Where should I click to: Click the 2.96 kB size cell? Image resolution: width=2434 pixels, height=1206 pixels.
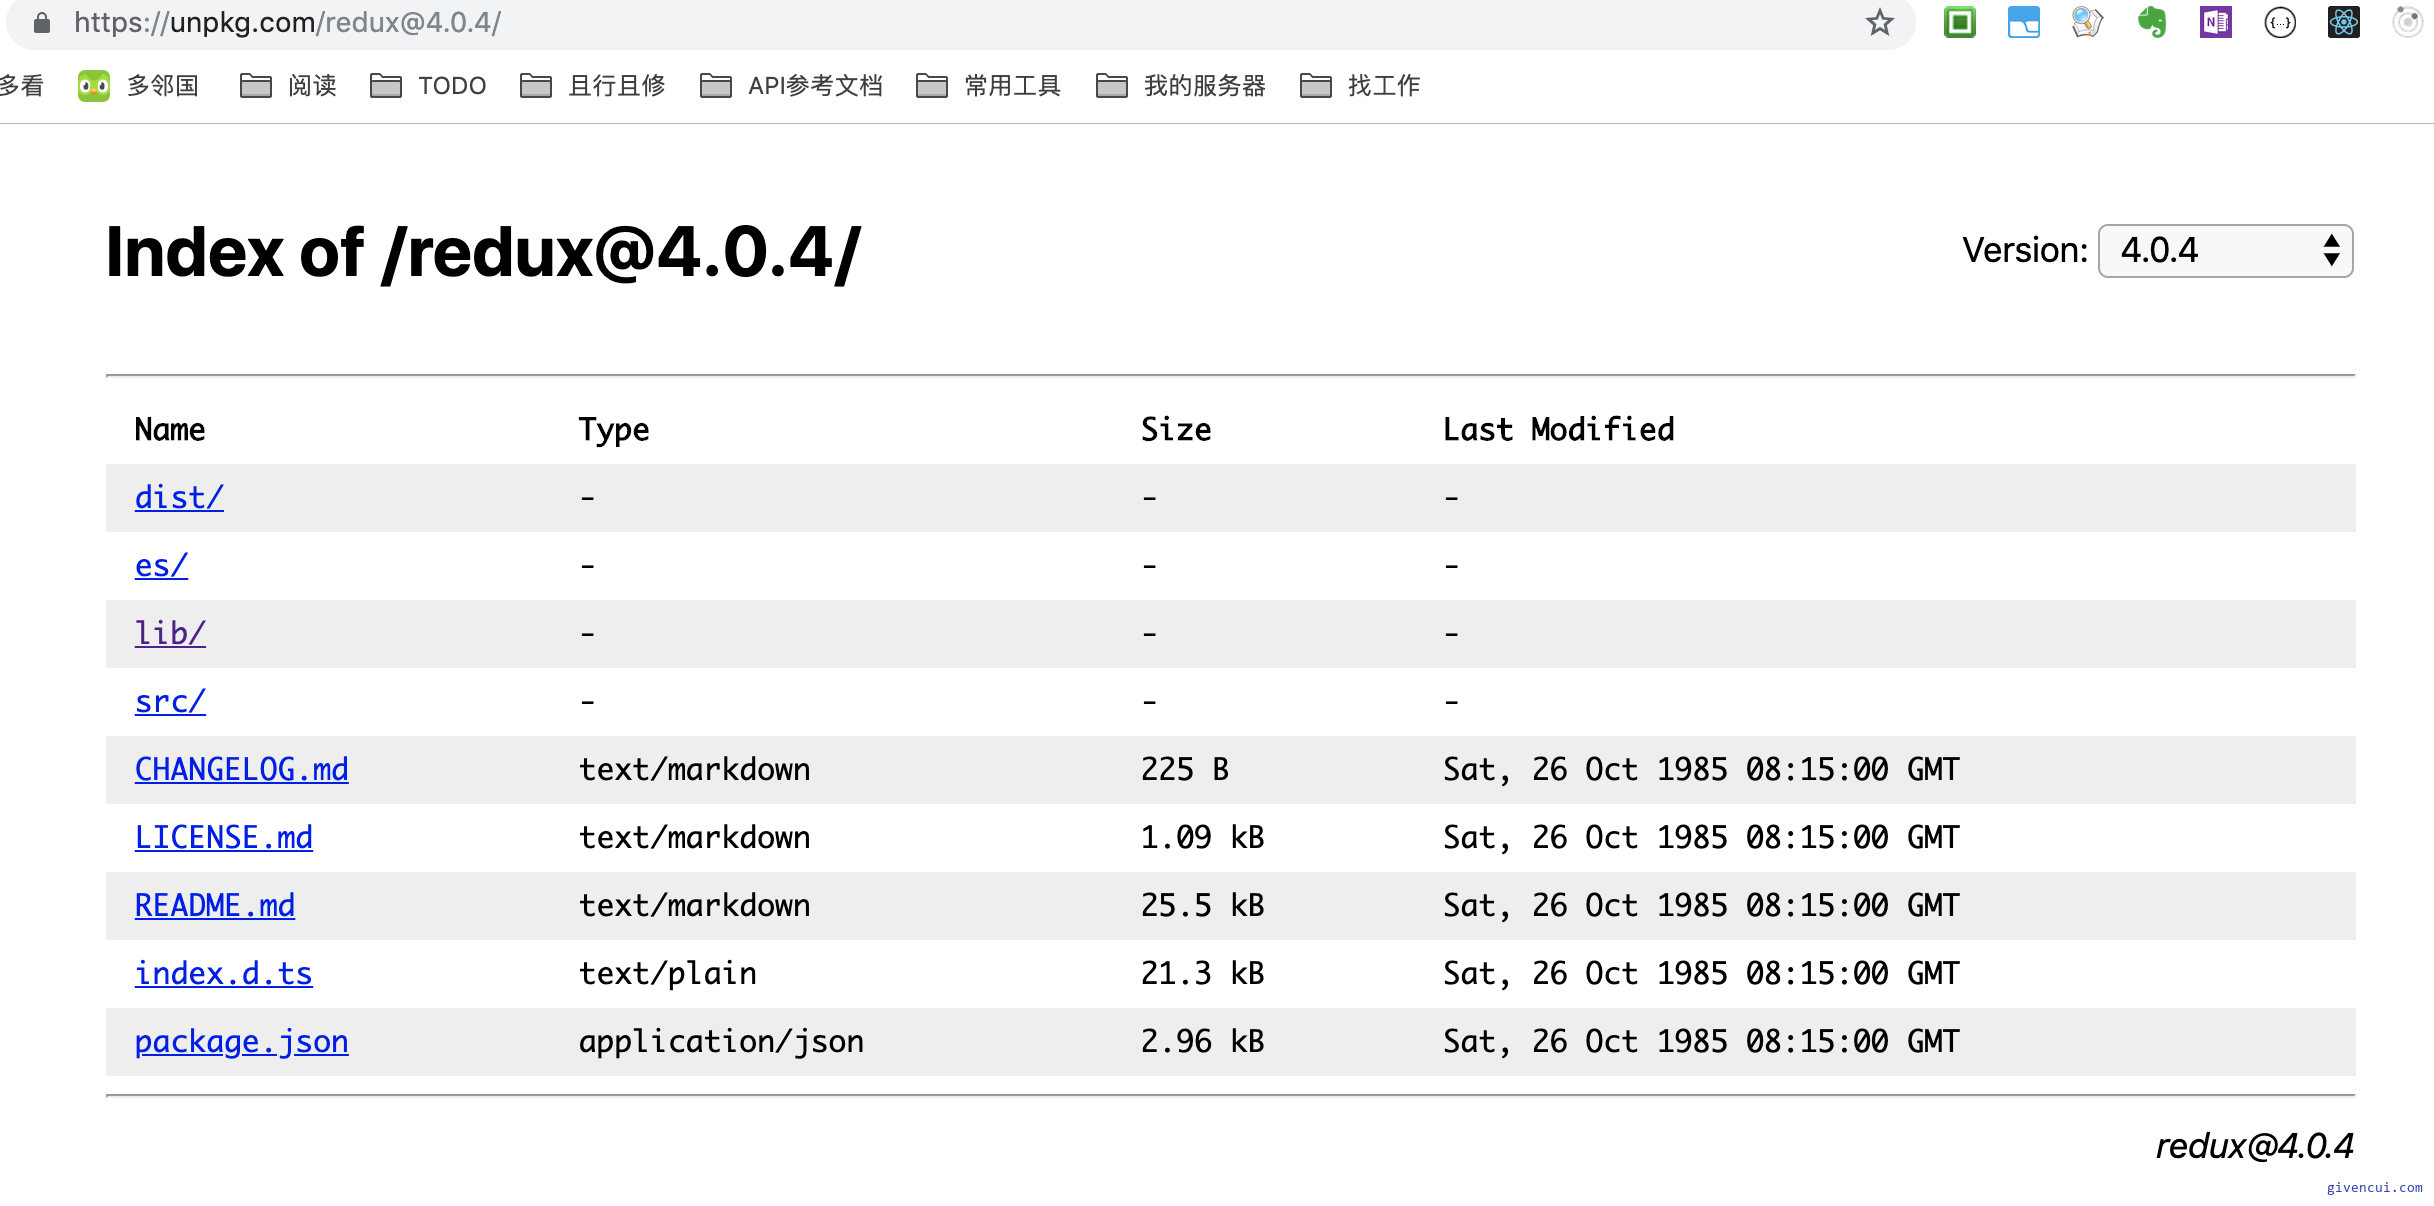[1202, 1041]
